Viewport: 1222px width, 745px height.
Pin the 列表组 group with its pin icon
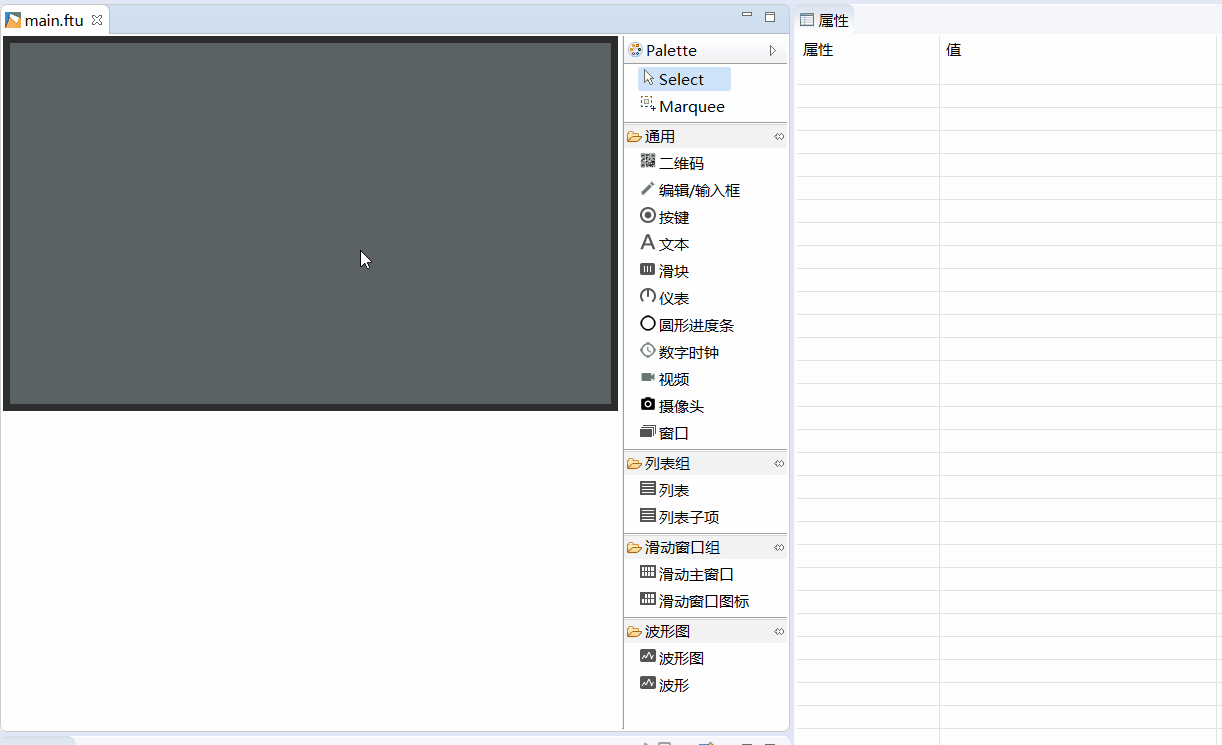(779, 463)
